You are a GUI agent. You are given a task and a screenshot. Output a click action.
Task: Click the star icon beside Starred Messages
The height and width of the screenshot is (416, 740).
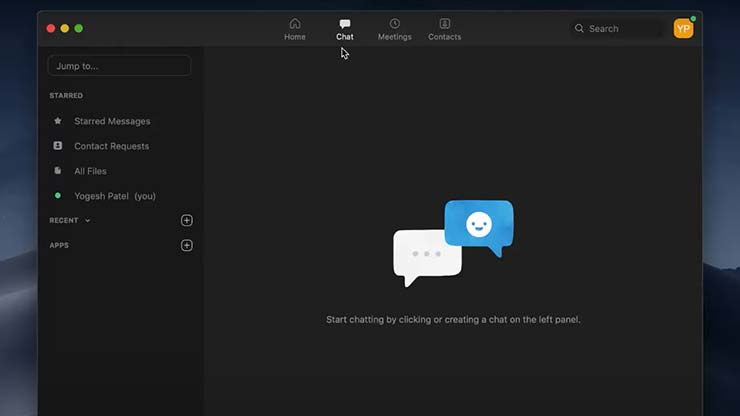pos(58,121)
